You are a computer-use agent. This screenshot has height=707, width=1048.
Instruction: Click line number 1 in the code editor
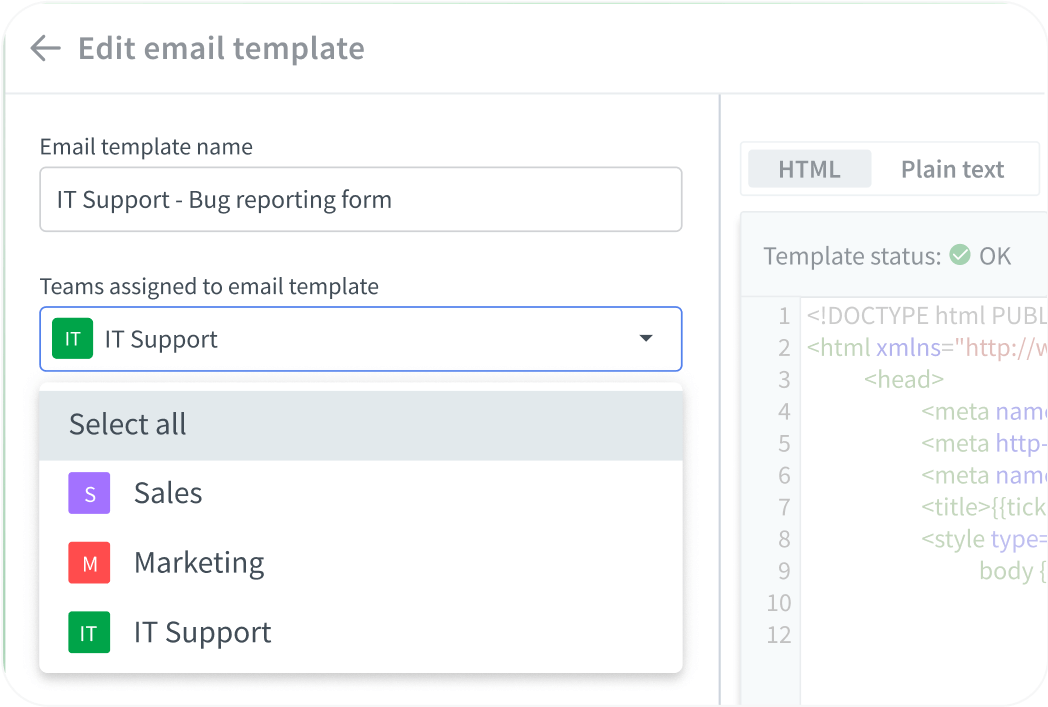point(784,315)
